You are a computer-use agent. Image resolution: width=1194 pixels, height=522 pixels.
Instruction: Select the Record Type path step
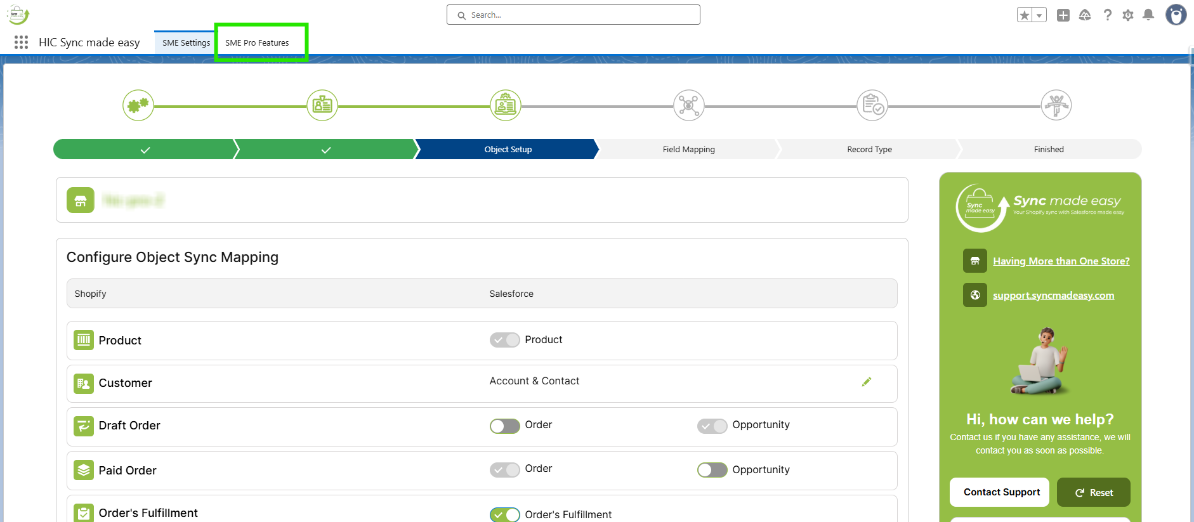869,149
